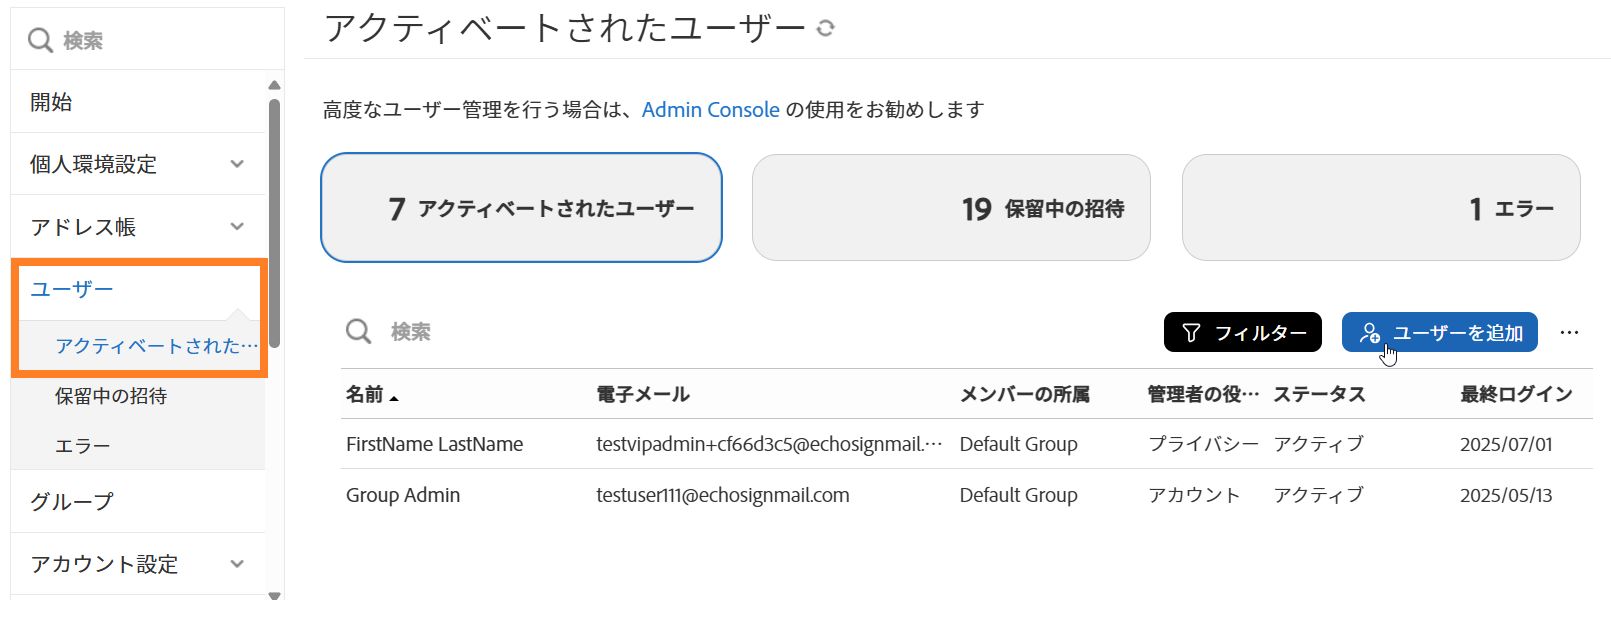Click the sidebar scroll up arrow
1611x643 pixels.
click(274, 85)
